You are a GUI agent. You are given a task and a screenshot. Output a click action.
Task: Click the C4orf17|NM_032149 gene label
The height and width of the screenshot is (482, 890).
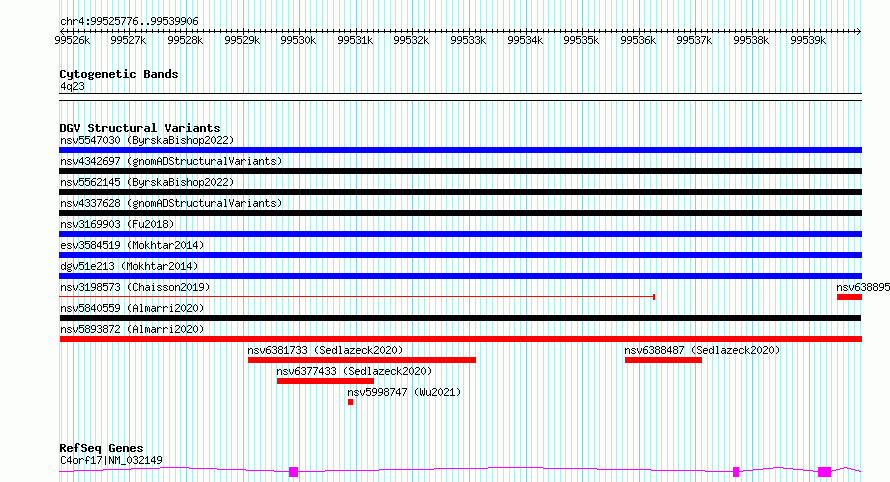[111, 460]
